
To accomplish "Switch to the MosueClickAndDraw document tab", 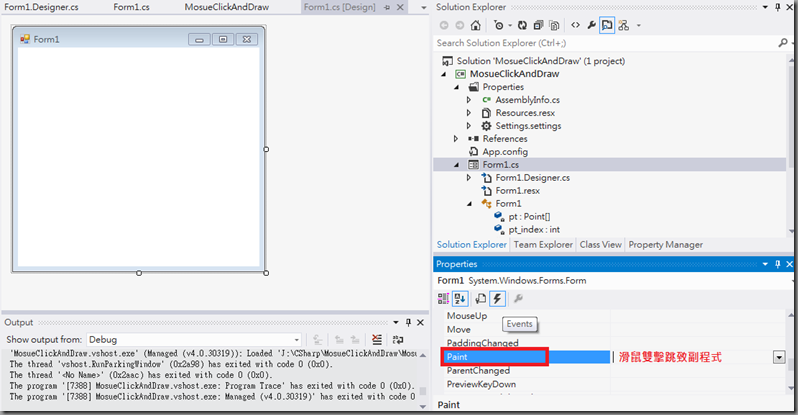I will click(227, 7).
